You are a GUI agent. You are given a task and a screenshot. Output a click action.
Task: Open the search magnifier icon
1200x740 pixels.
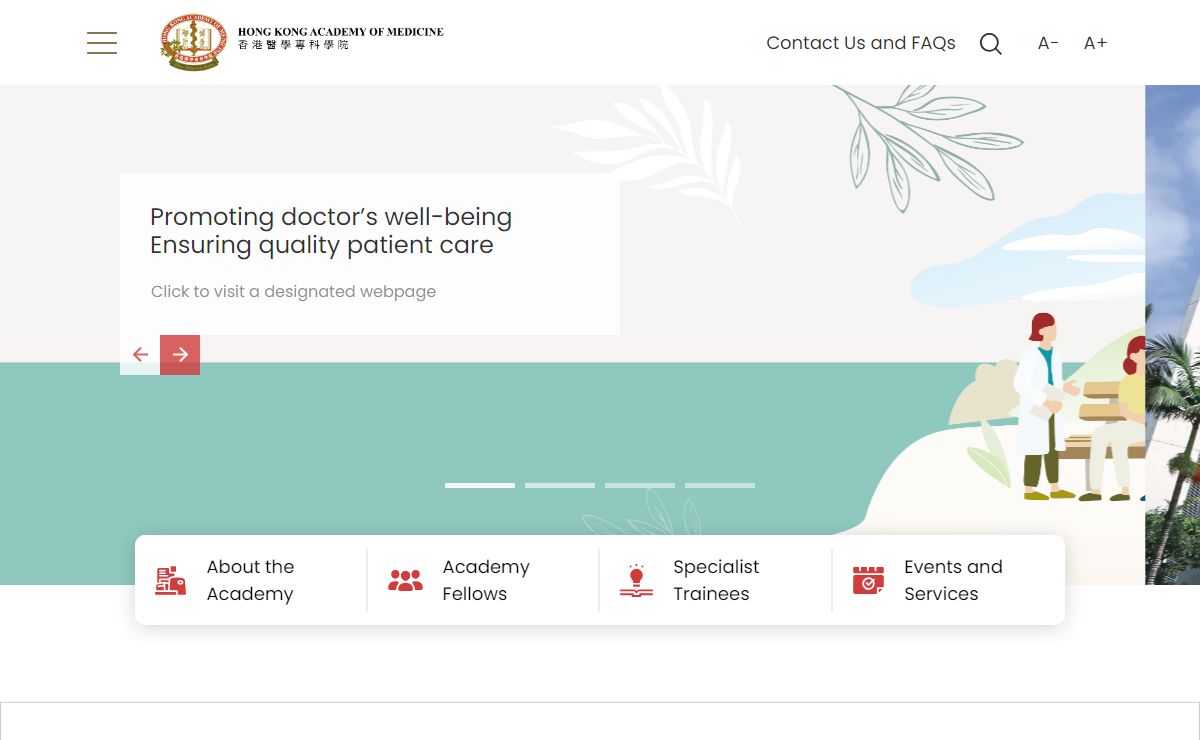coord(990,44)
